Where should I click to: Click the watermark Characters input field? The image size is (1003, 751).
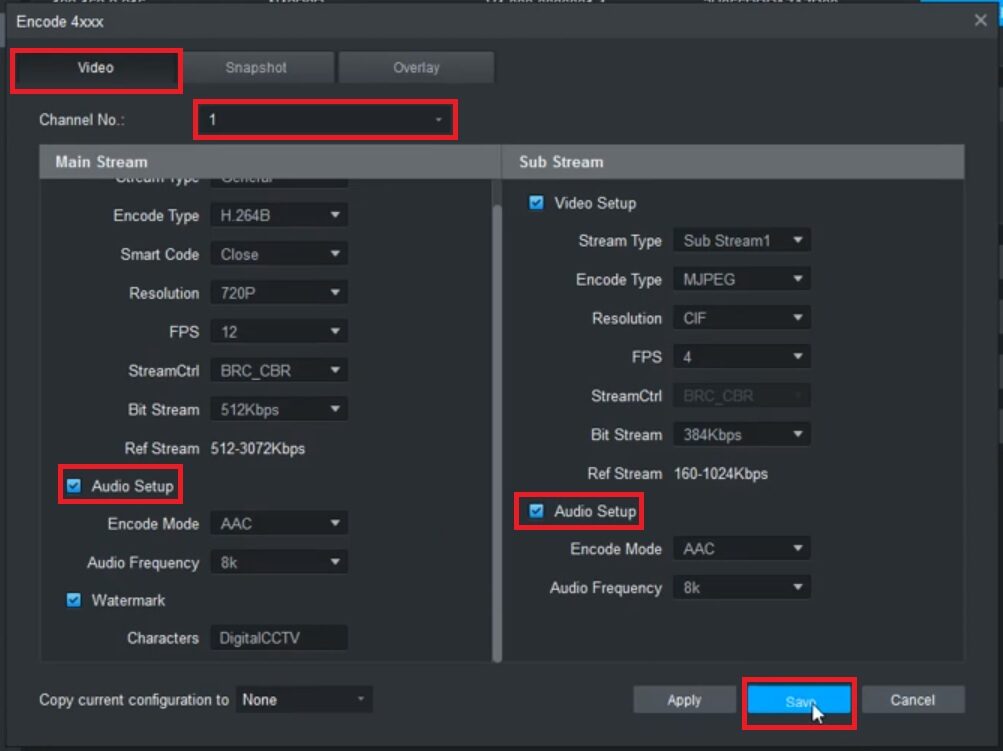pos(278,639)
